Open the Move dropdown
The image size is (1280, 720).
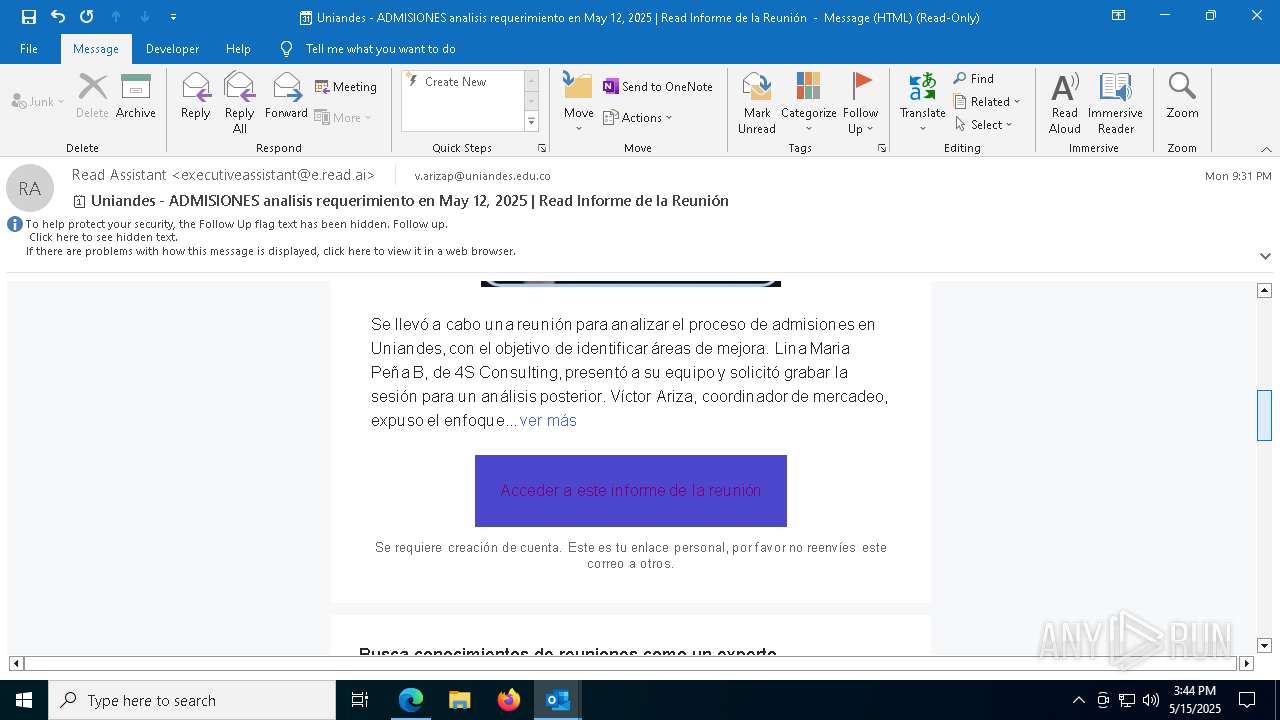coord(579,103)
